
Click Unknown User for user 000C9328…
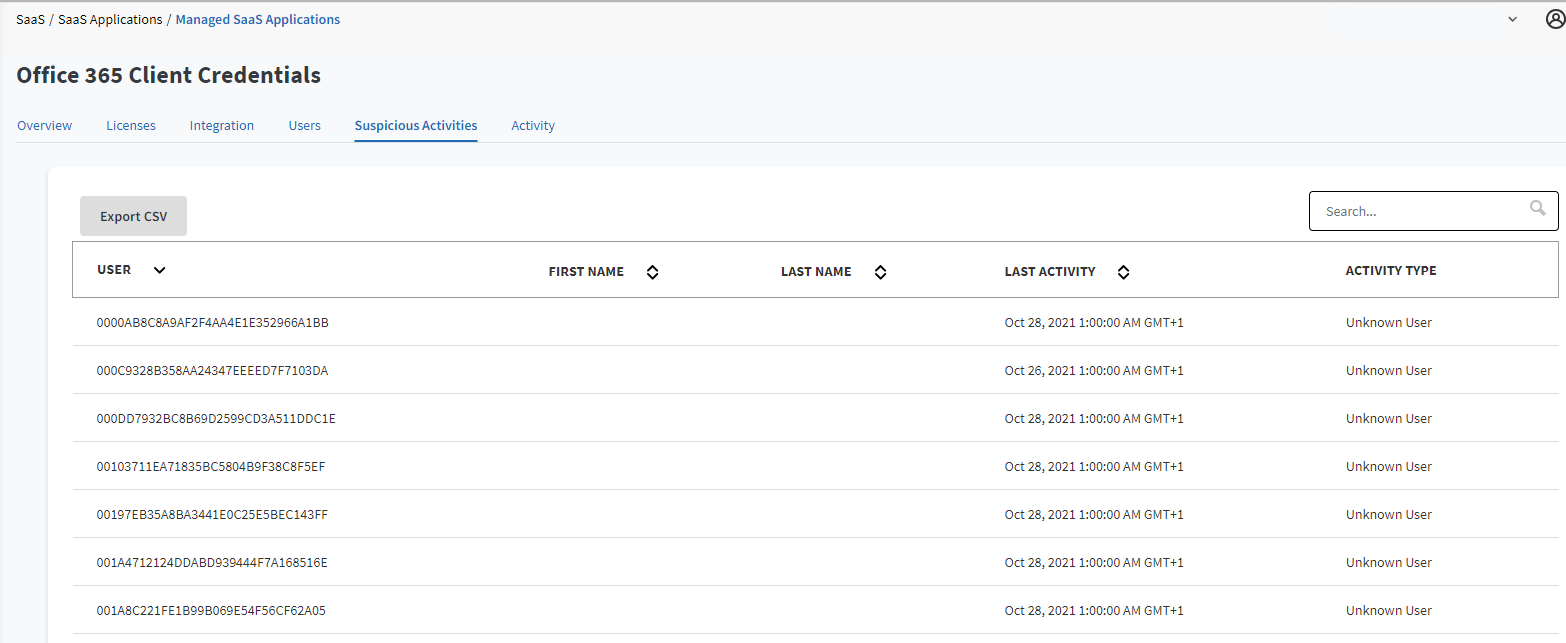[x=1389, y=370]
